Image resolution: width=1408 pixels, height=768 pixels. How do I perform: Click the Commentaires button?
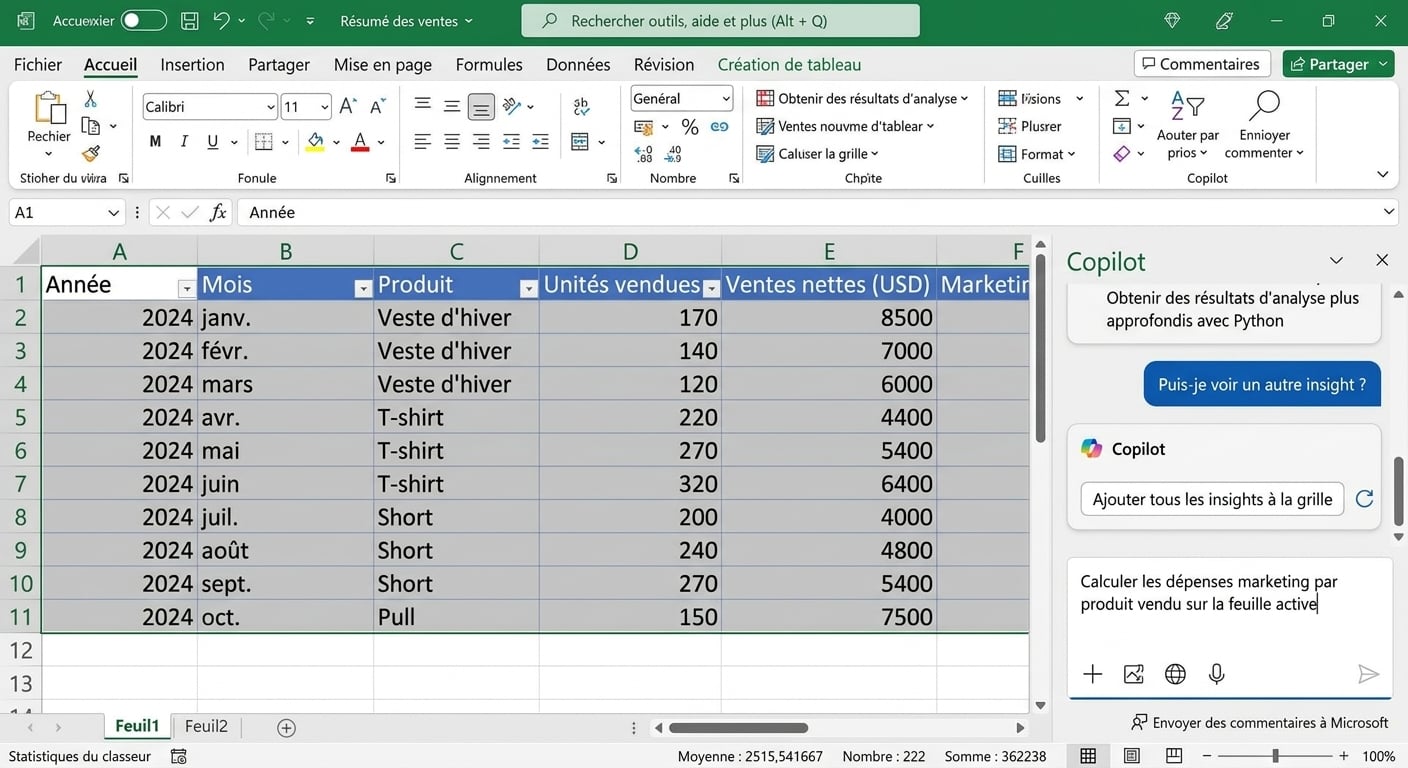click(x=1202, y=64)
